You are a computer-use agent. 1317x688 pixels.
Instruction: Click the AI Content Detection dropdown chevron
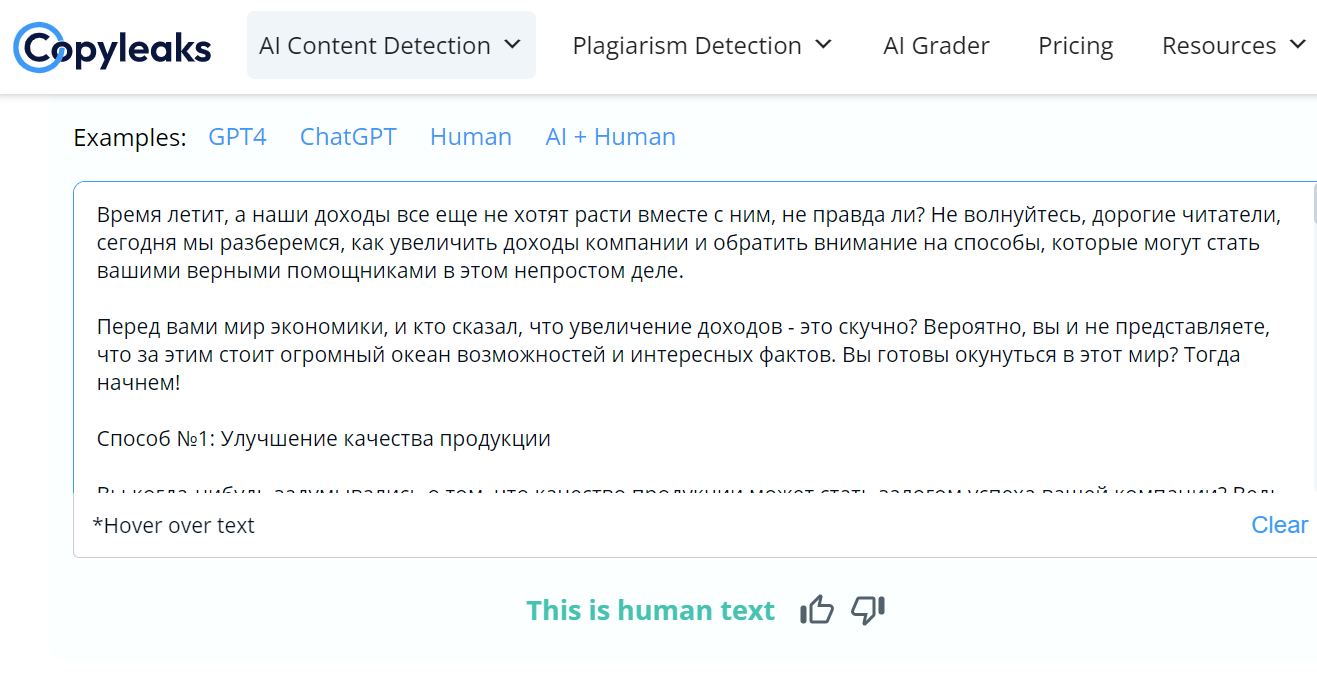coord(512,45)
